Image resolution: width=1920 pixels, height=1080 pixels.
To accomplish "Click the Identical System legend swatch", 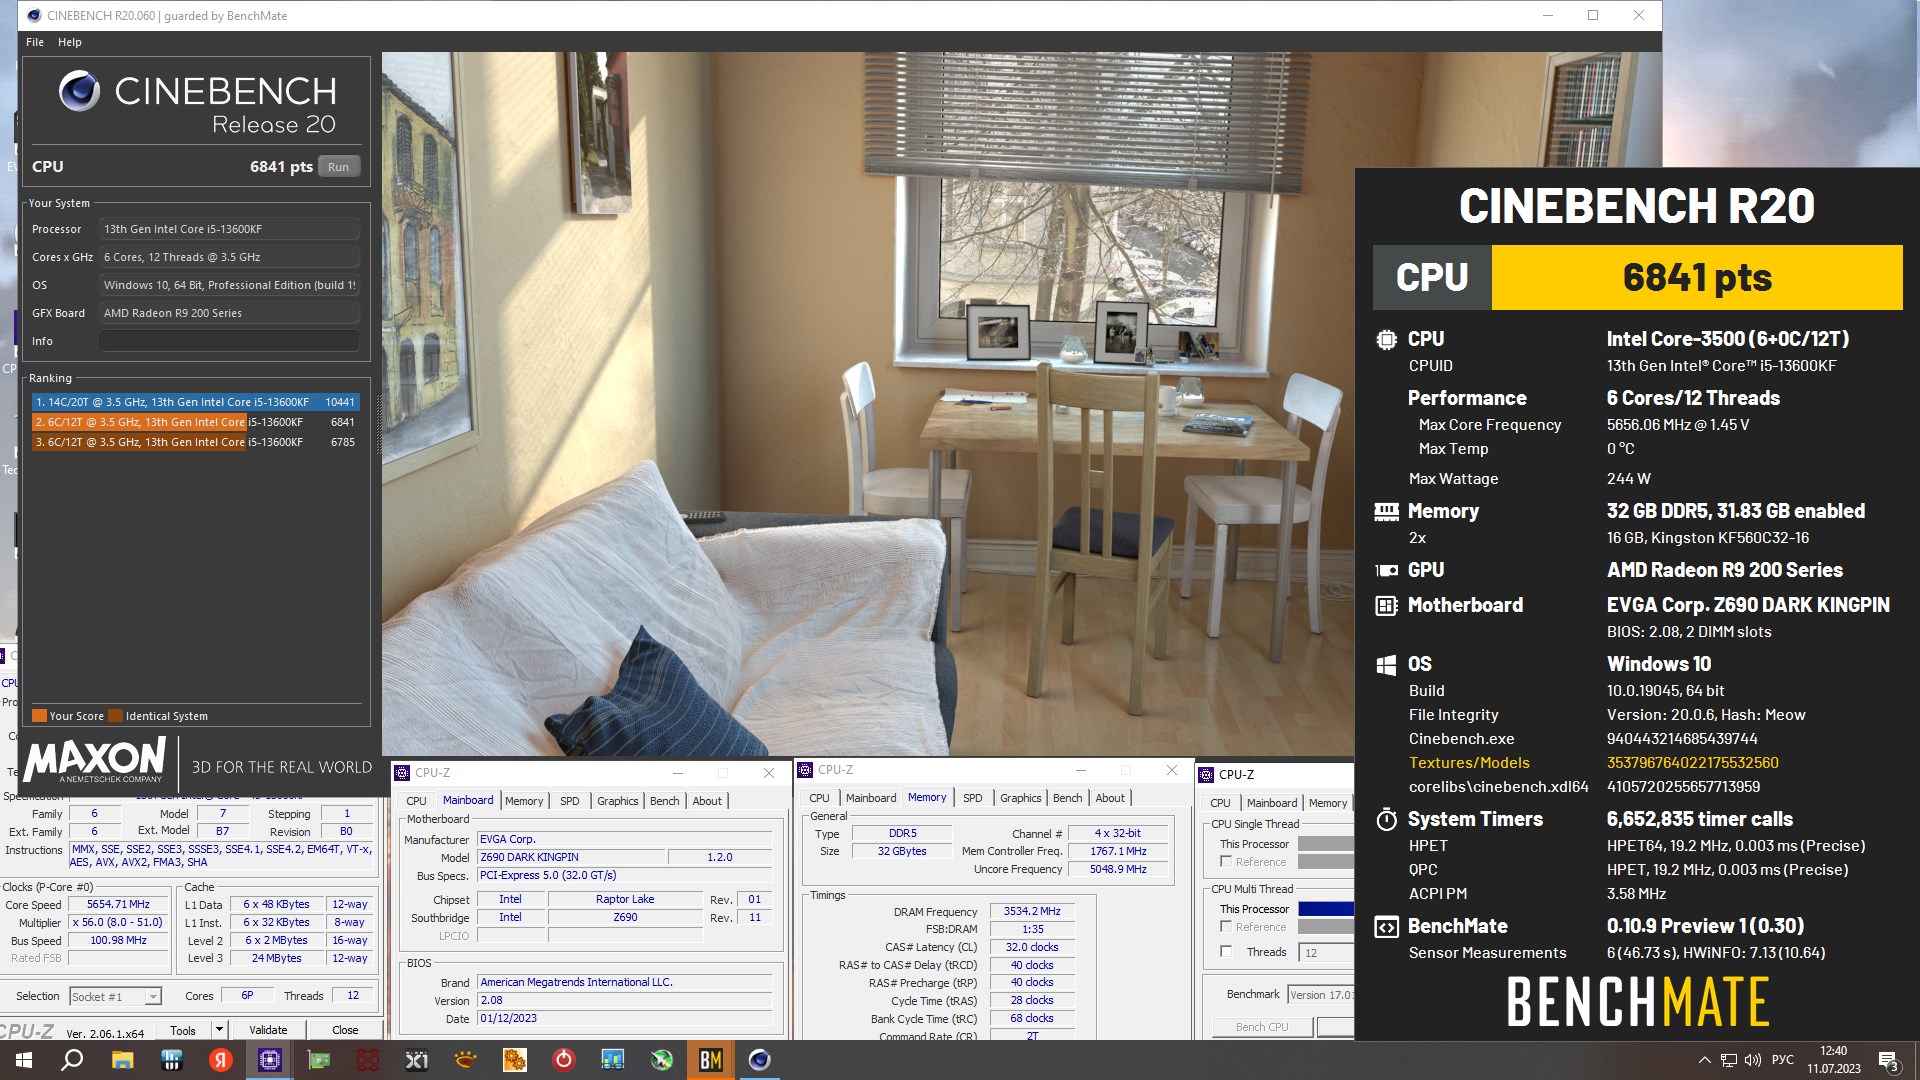I will (x=115, y=716).
